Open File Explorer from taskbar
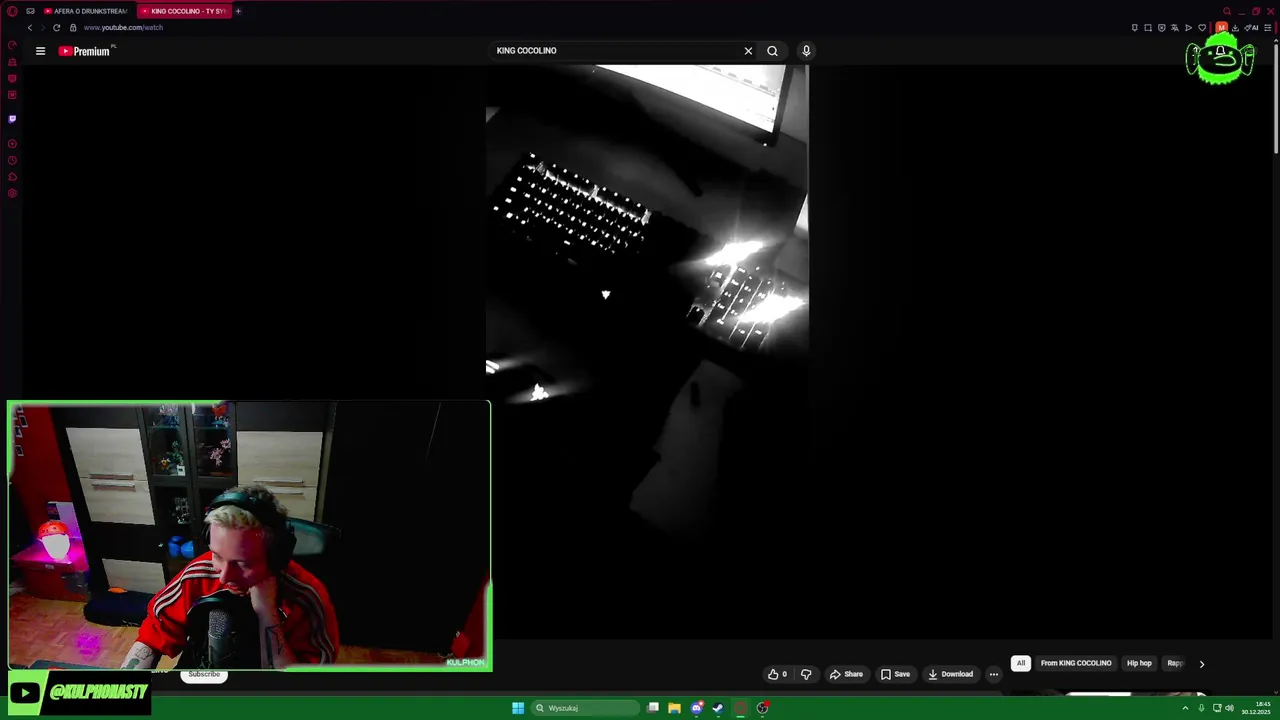 click(674, 708)
